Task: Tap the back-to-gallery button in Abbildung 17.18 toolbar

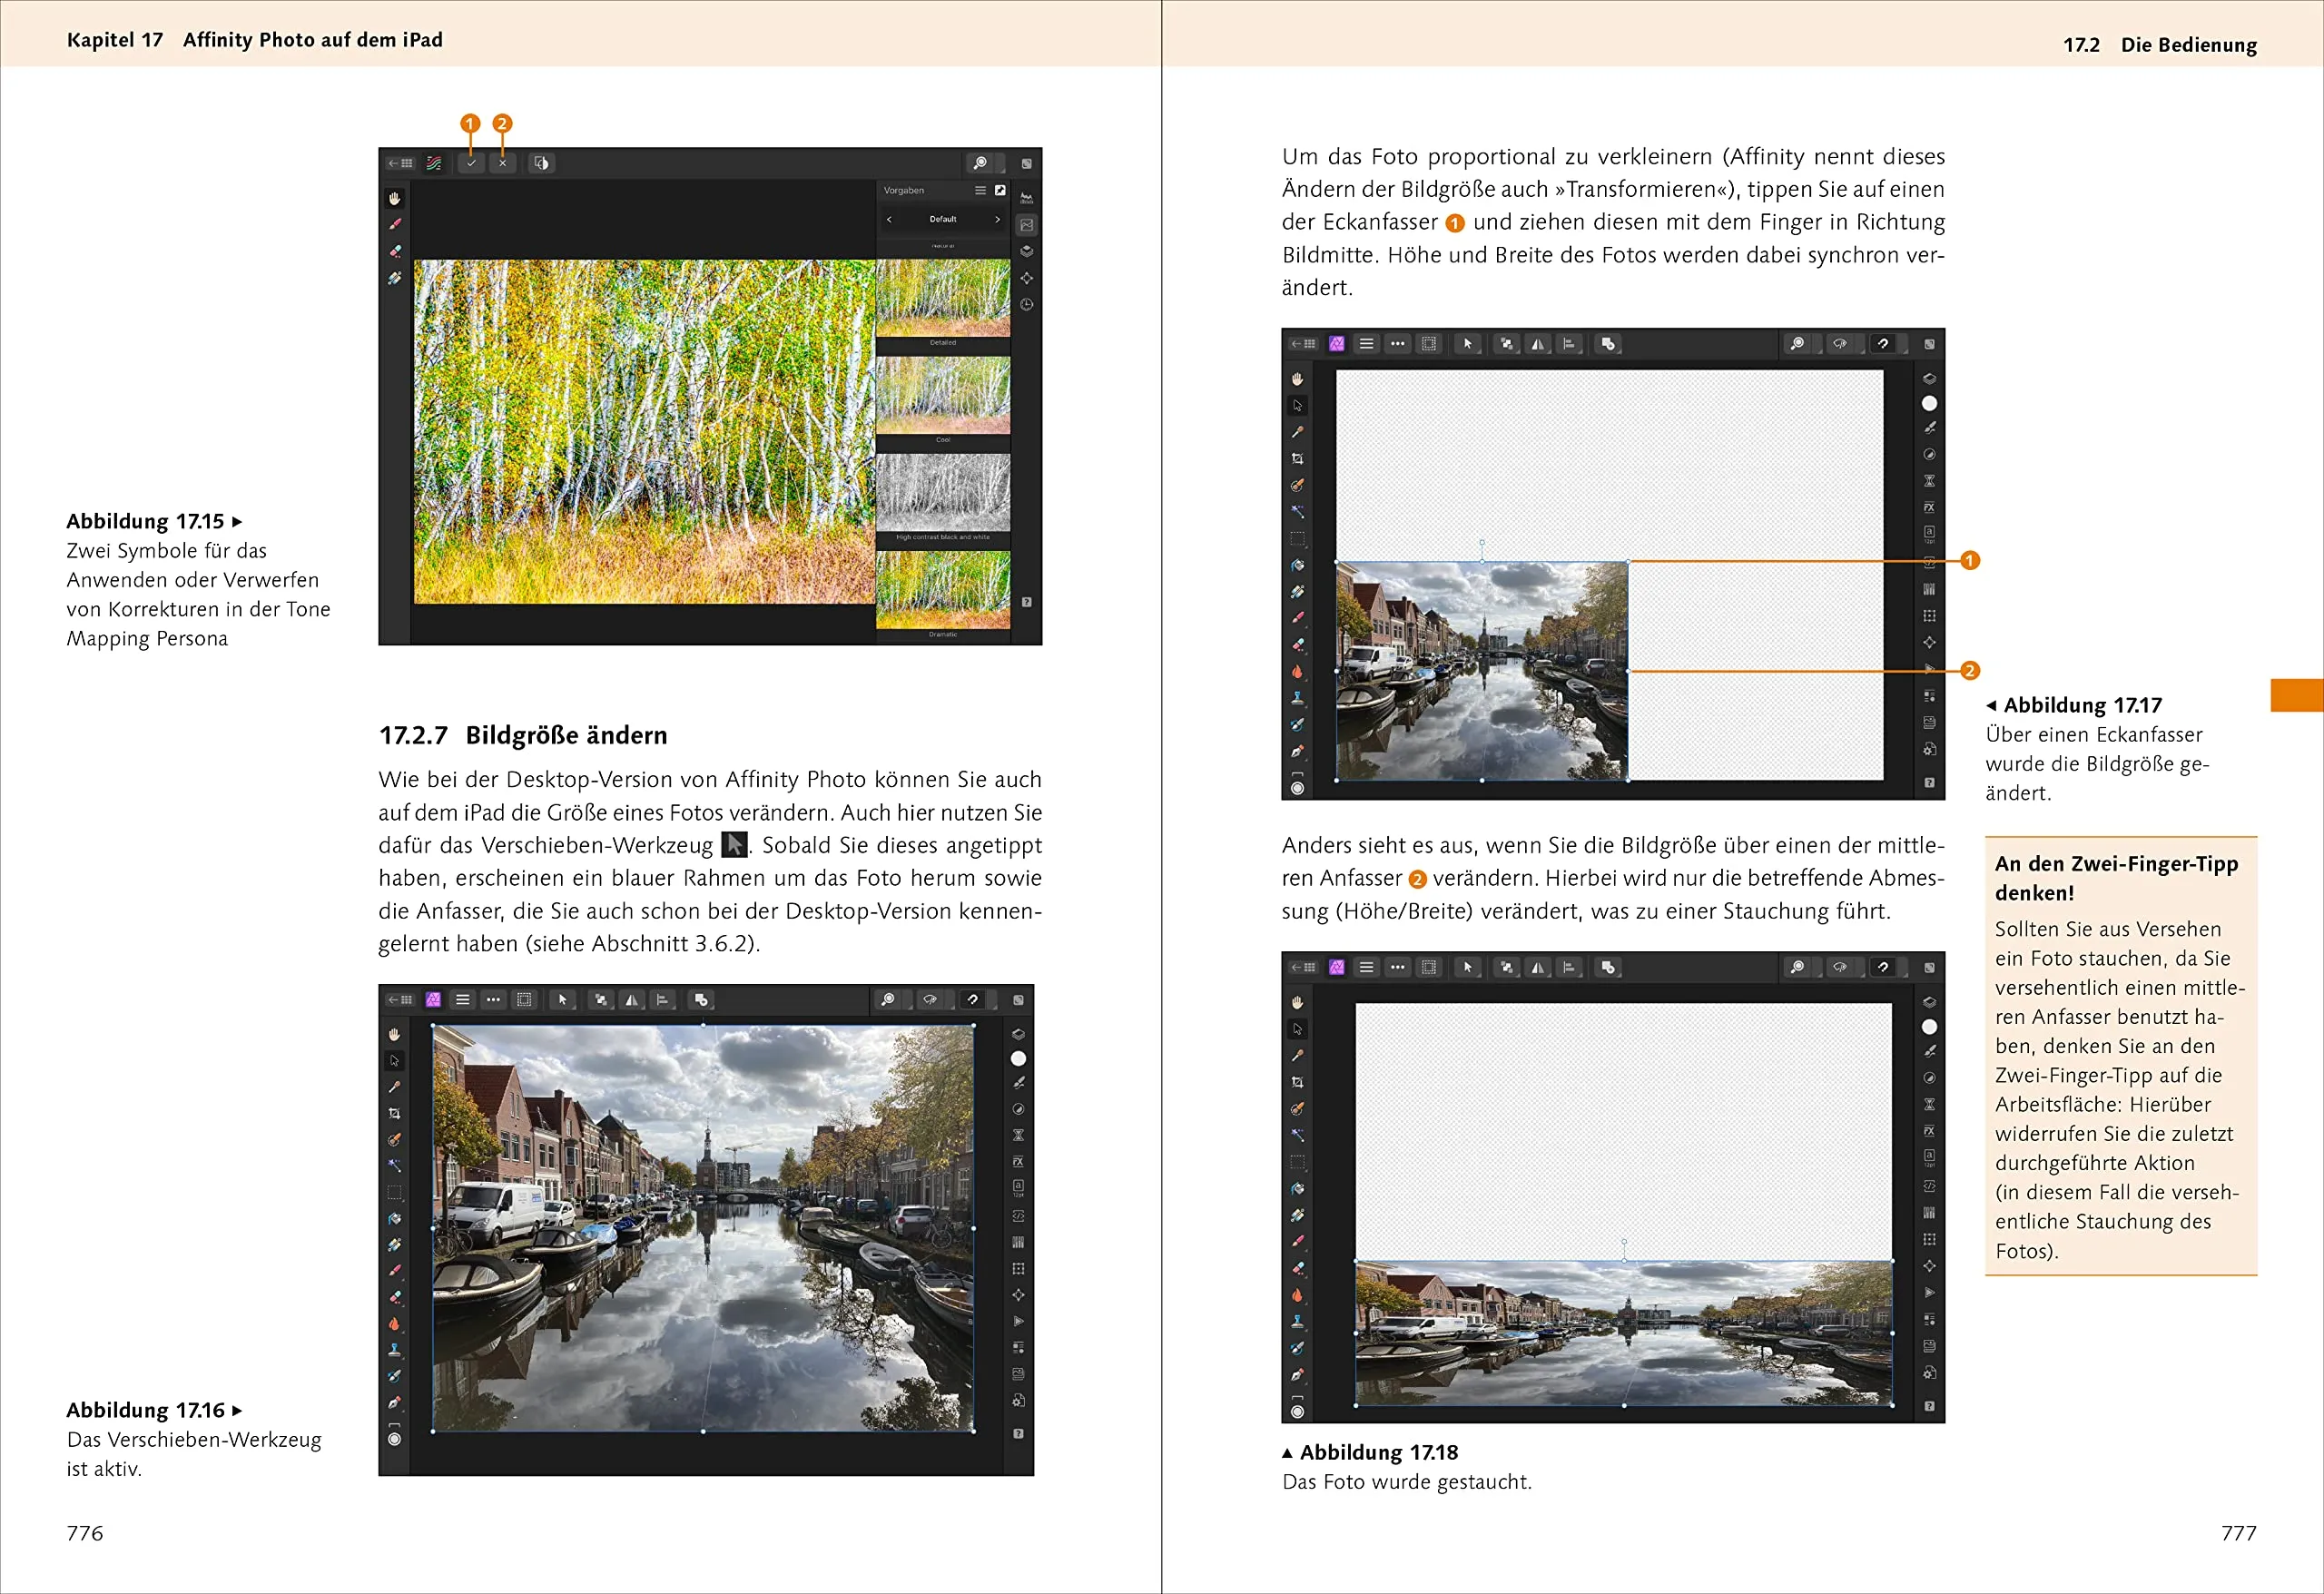Action: (1303, 967)
